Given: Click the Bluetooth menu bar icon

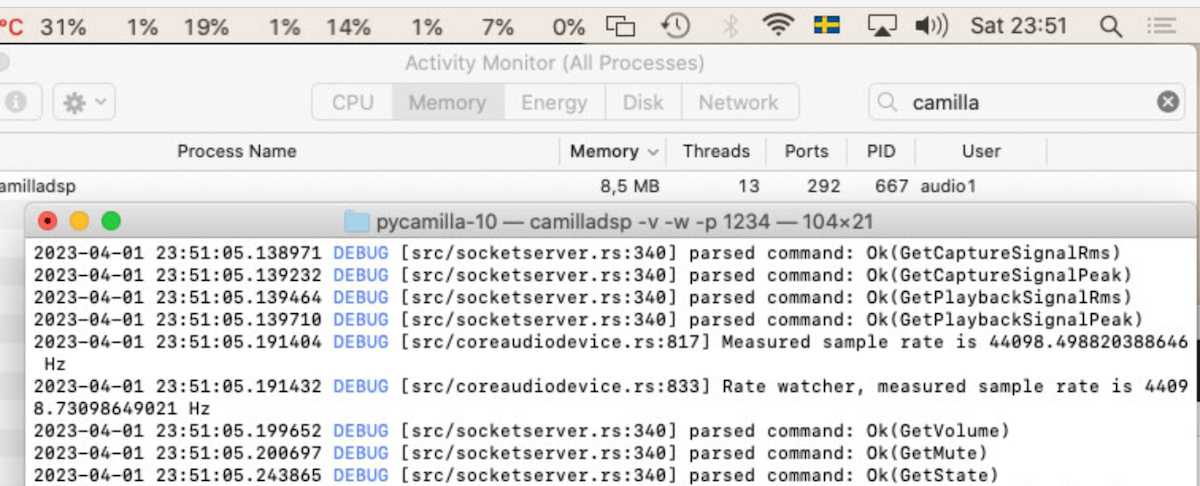Looking at the screenshot, I should pos(730,26).
